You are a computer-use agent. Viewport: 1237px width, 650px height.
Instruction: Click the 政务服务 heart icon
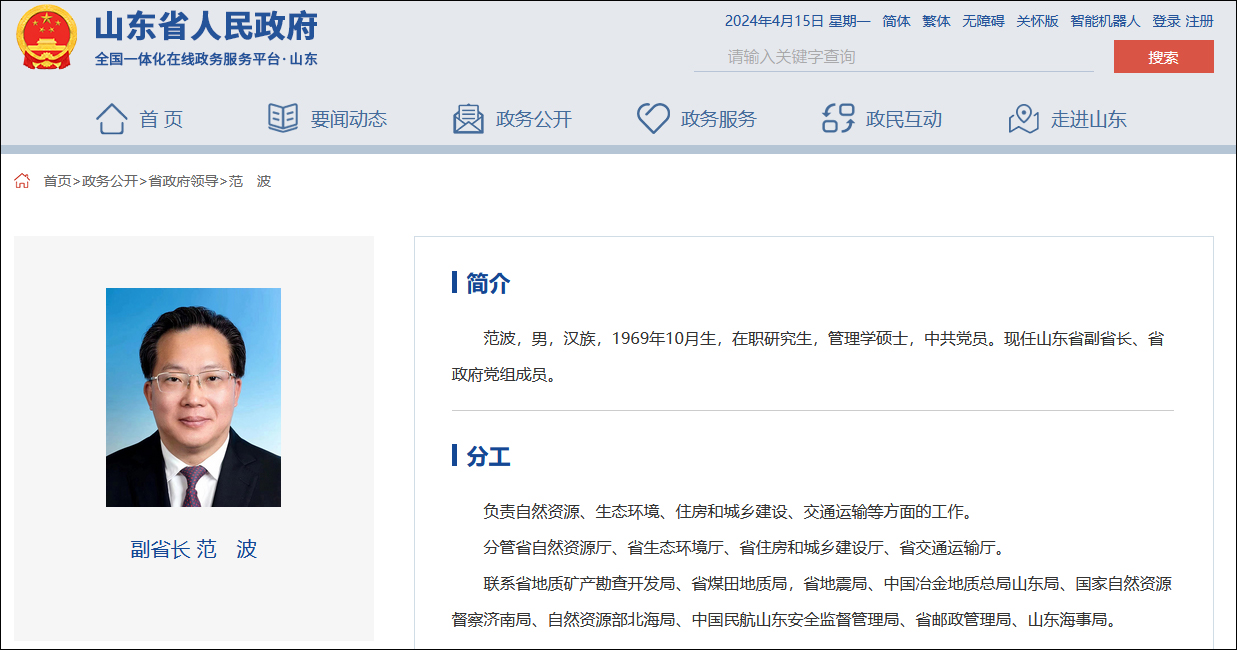click(653, 119)
